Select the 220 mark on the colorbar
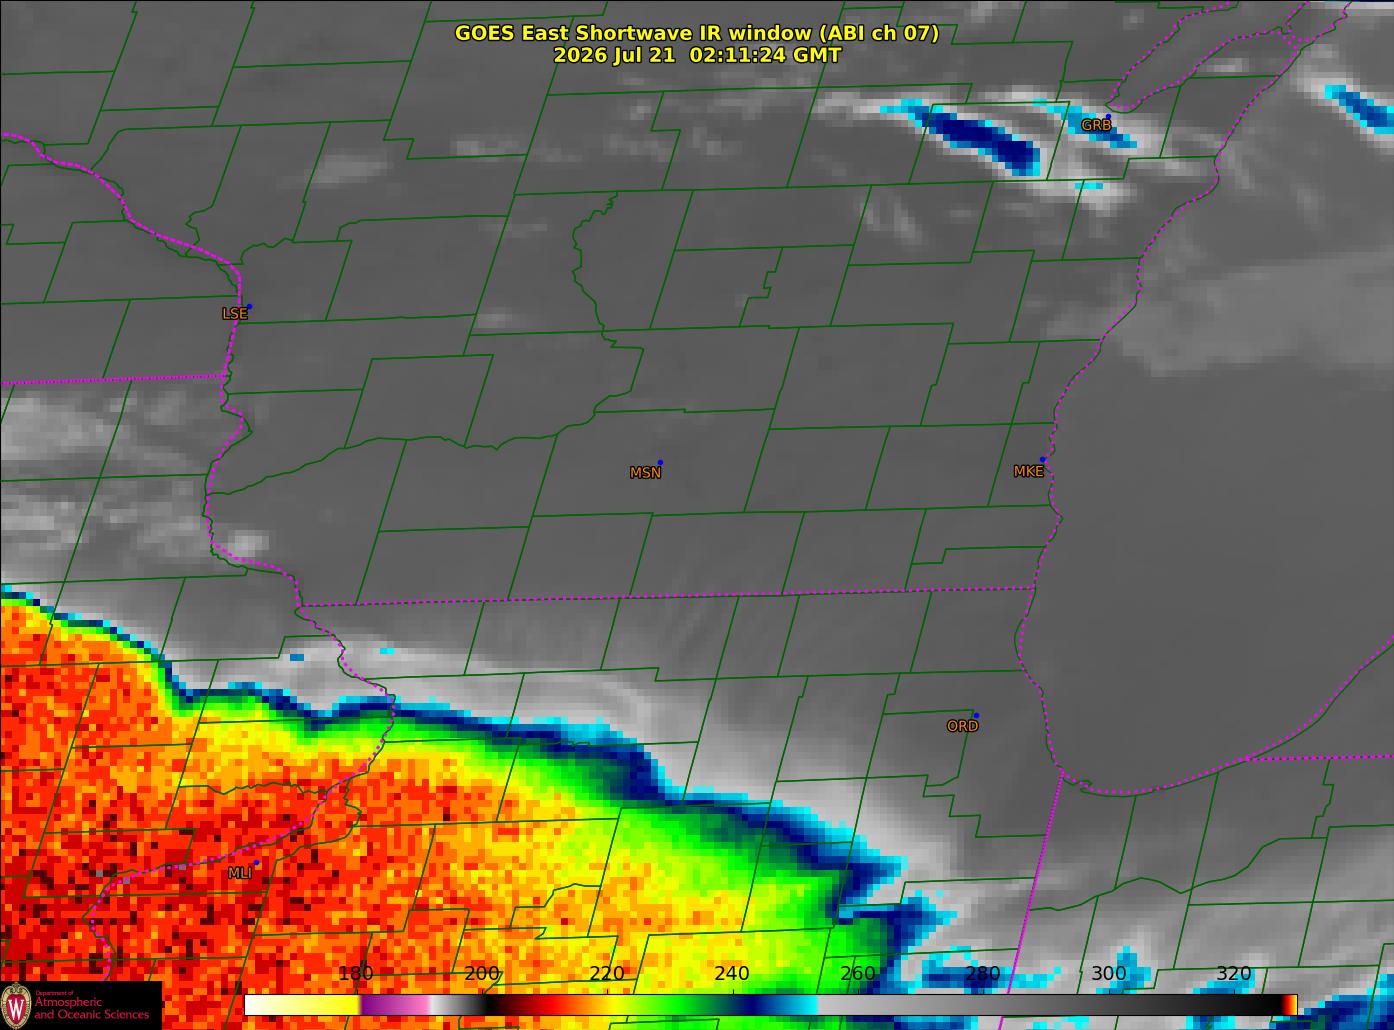Image resolution: width=1394 pixels, height=1030 pixels. click(x=607, y=973)
